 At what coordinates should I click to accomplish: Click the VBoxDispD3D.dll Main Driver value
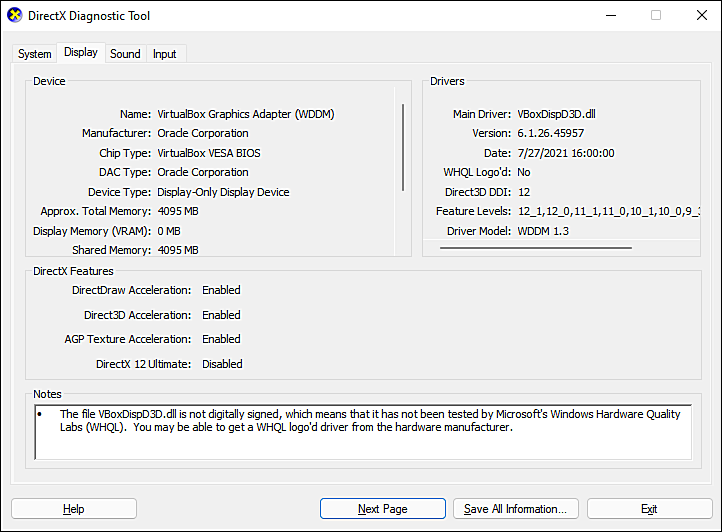tap(558, 114)
